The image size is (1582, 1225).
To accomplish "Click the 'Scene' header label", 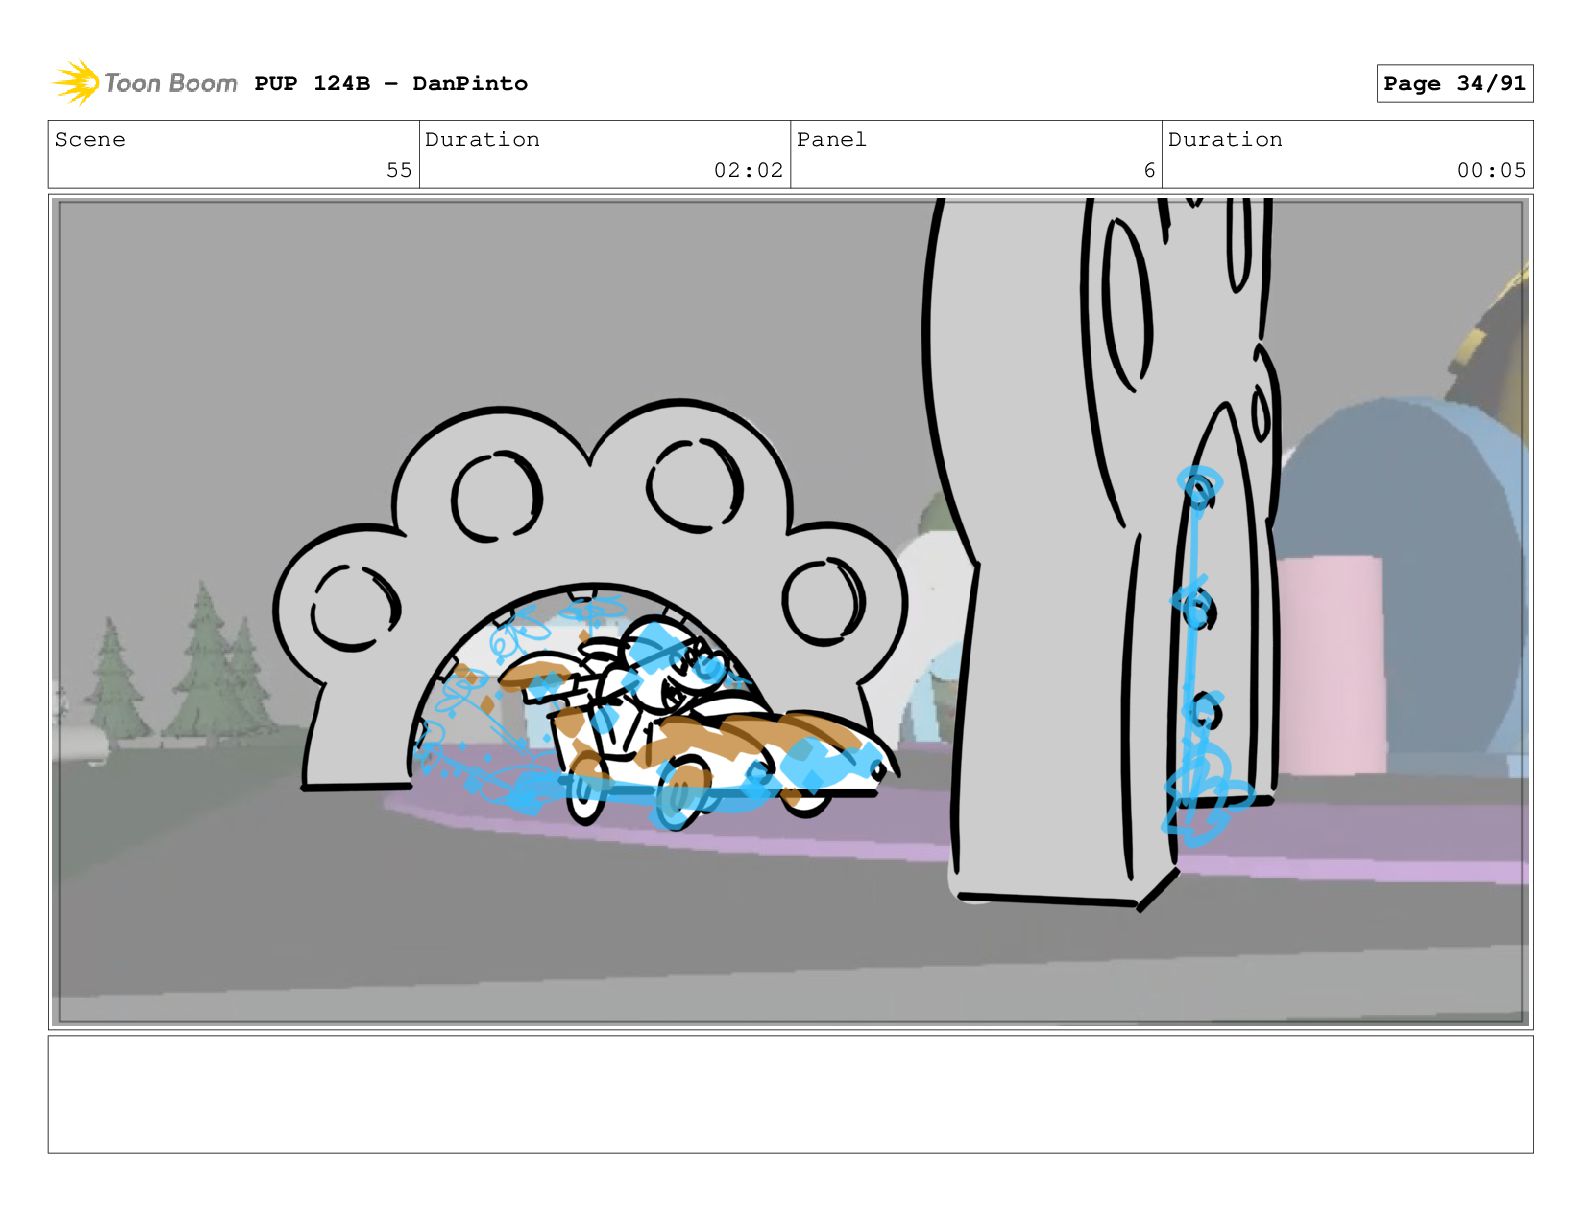I will coord(90,139).
